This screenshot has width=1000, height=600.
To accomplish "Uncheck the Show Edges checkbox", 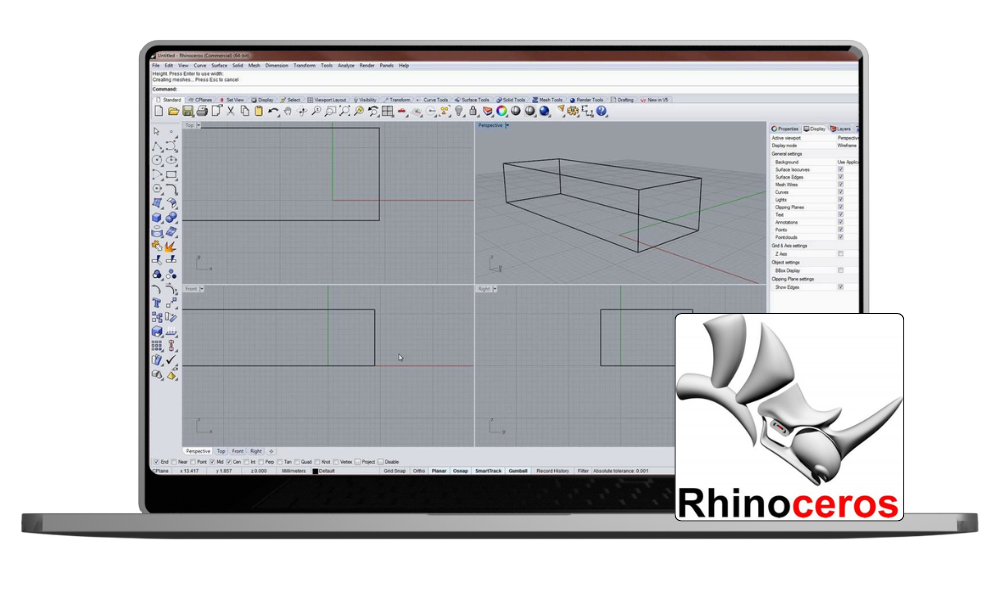I will (x=840, y=287).
